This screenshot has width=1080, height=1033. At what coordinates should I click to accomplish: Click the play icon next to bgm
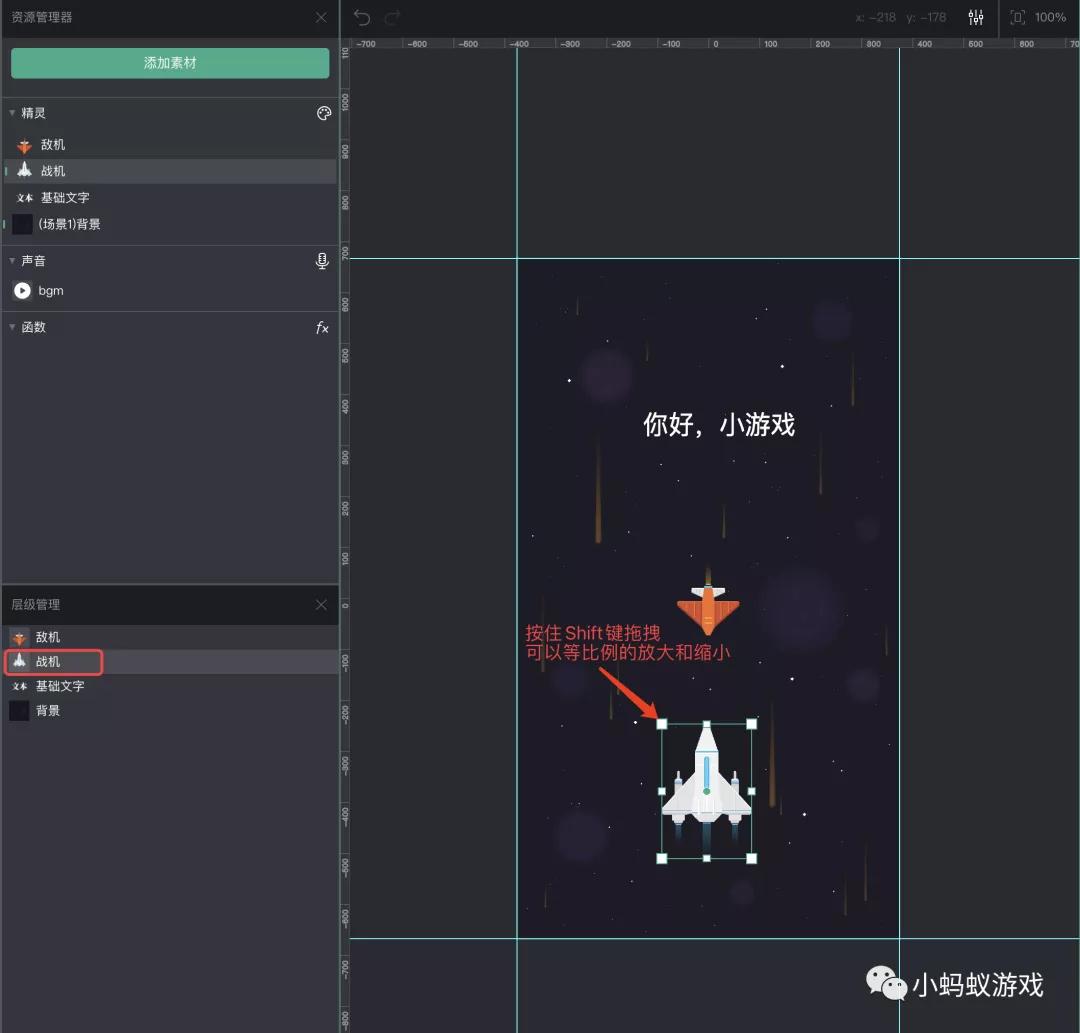point(21,291)
